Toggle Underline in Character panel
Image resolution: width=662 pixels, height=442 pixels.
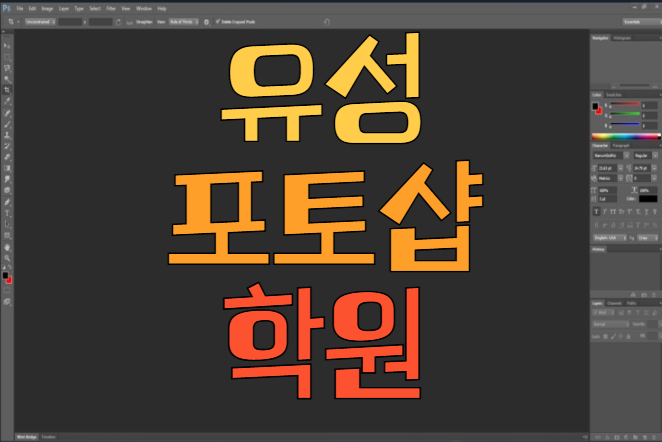[x=646, y=212]
